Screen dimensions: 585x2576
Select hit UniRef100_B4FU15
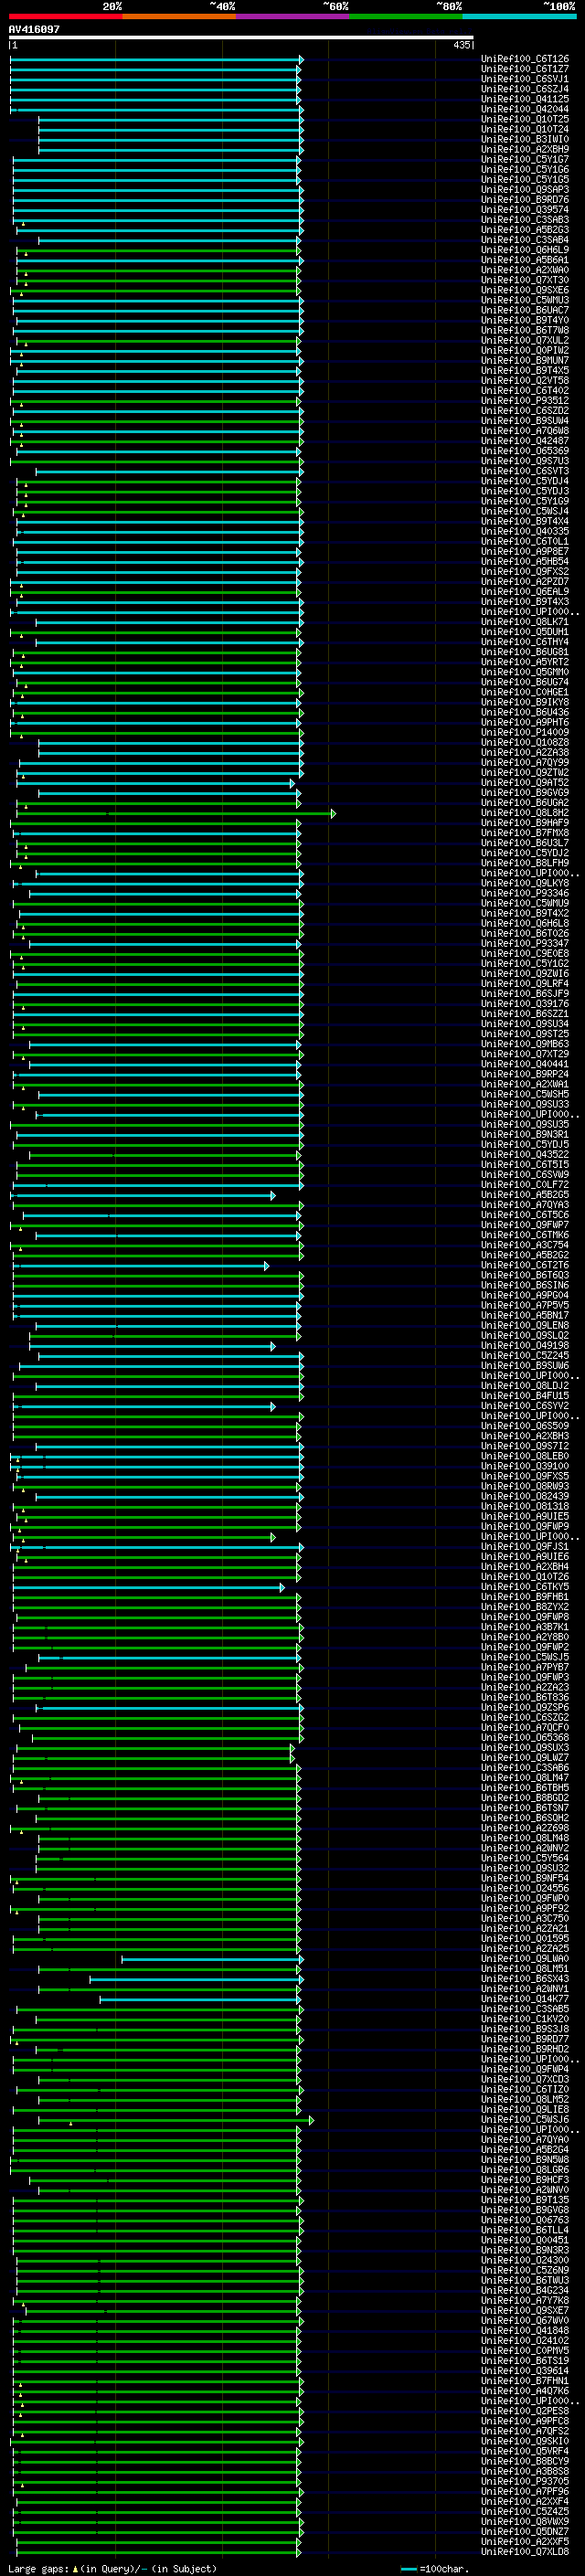point(525,1395)
